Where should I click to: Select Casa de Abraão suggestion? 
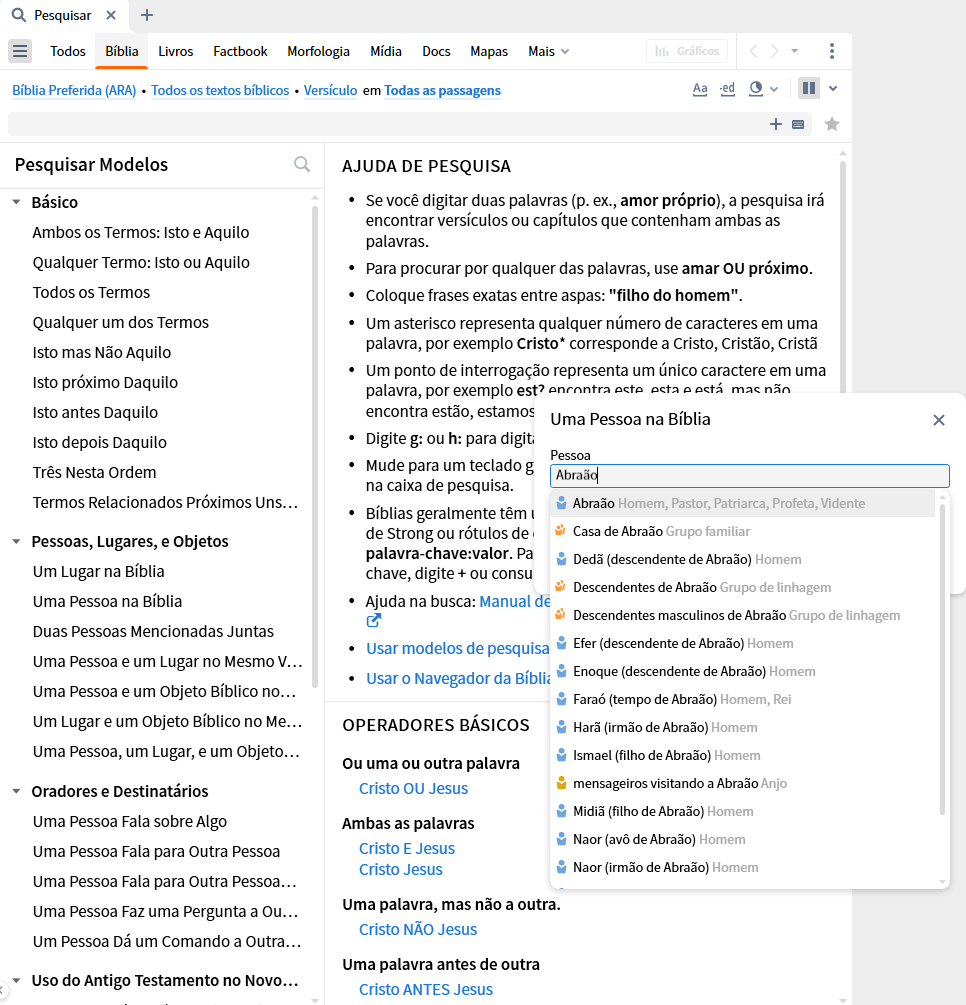pos(743,531)
